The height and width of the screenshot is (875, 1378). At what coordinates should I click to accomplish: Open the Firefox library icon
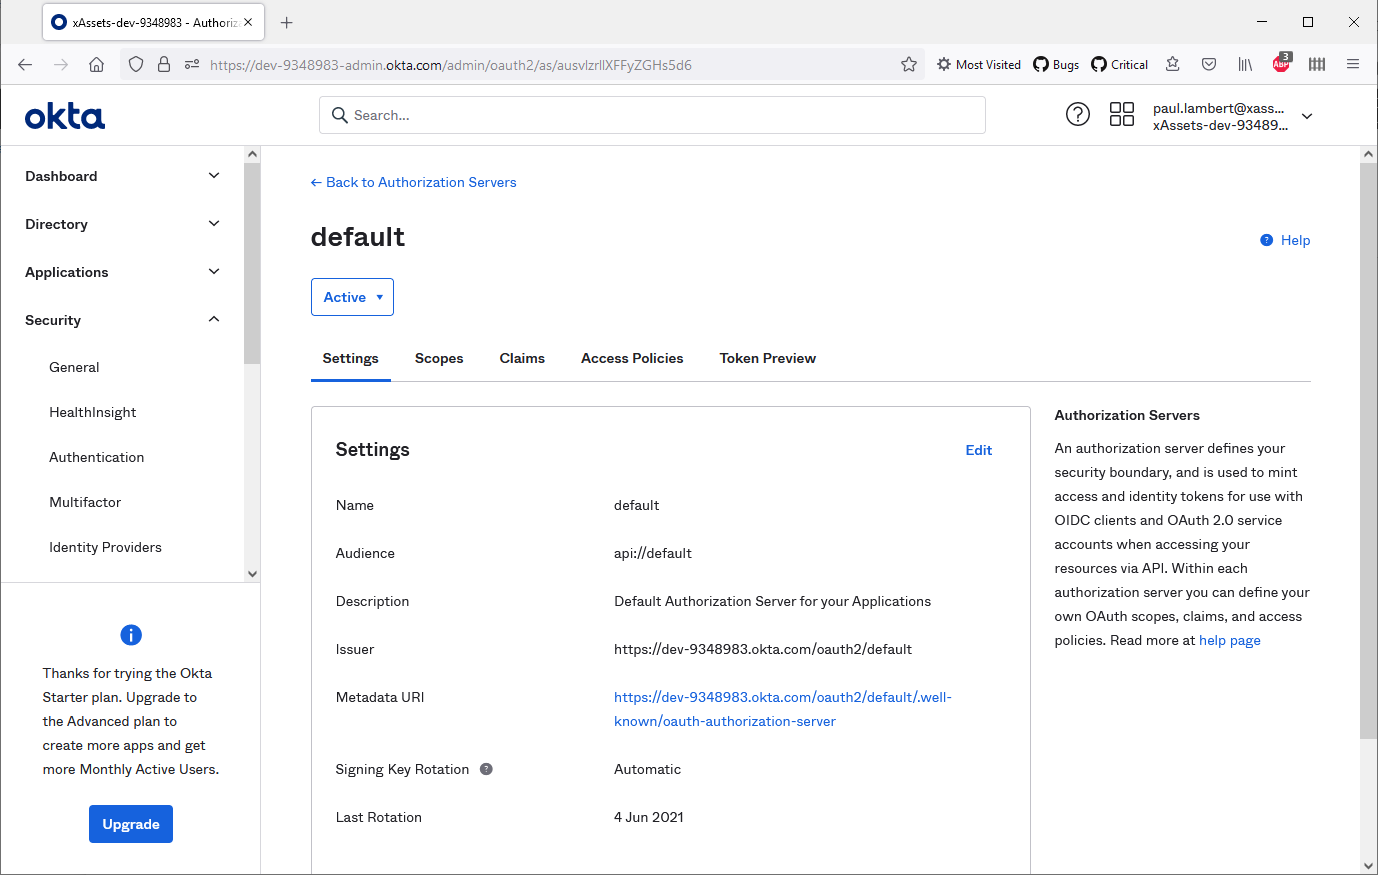pos(1244,64)
